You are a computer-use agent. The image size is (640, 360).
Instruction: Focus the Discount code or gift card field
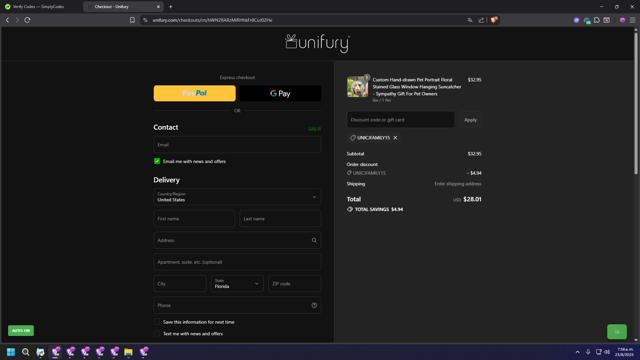point(400,120)
